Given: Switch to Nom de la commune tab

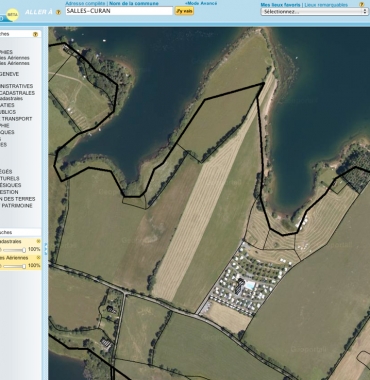Looking at the screenshot, I should coord(134,3).
